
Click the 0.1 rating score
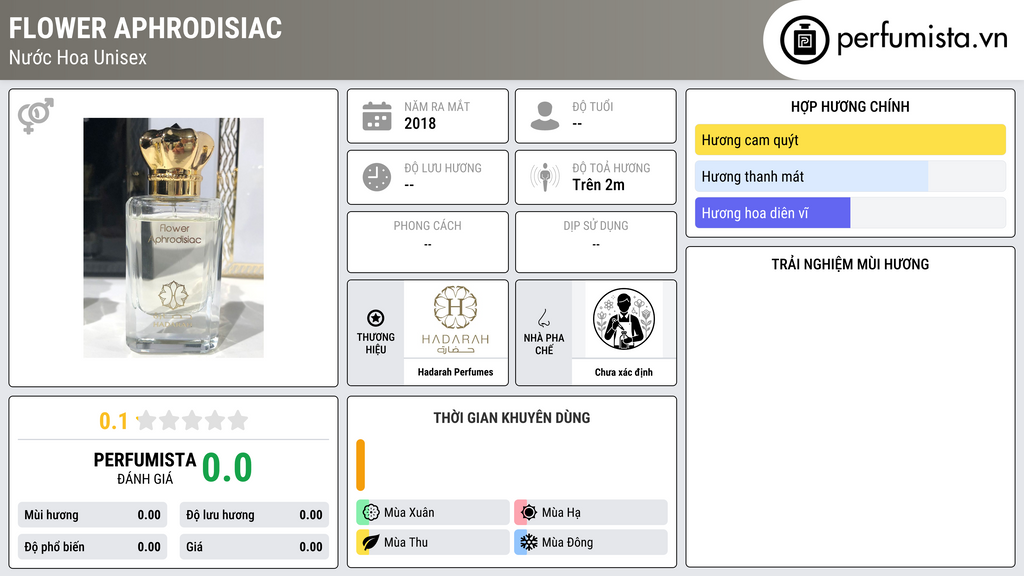[x=114, y=421]
